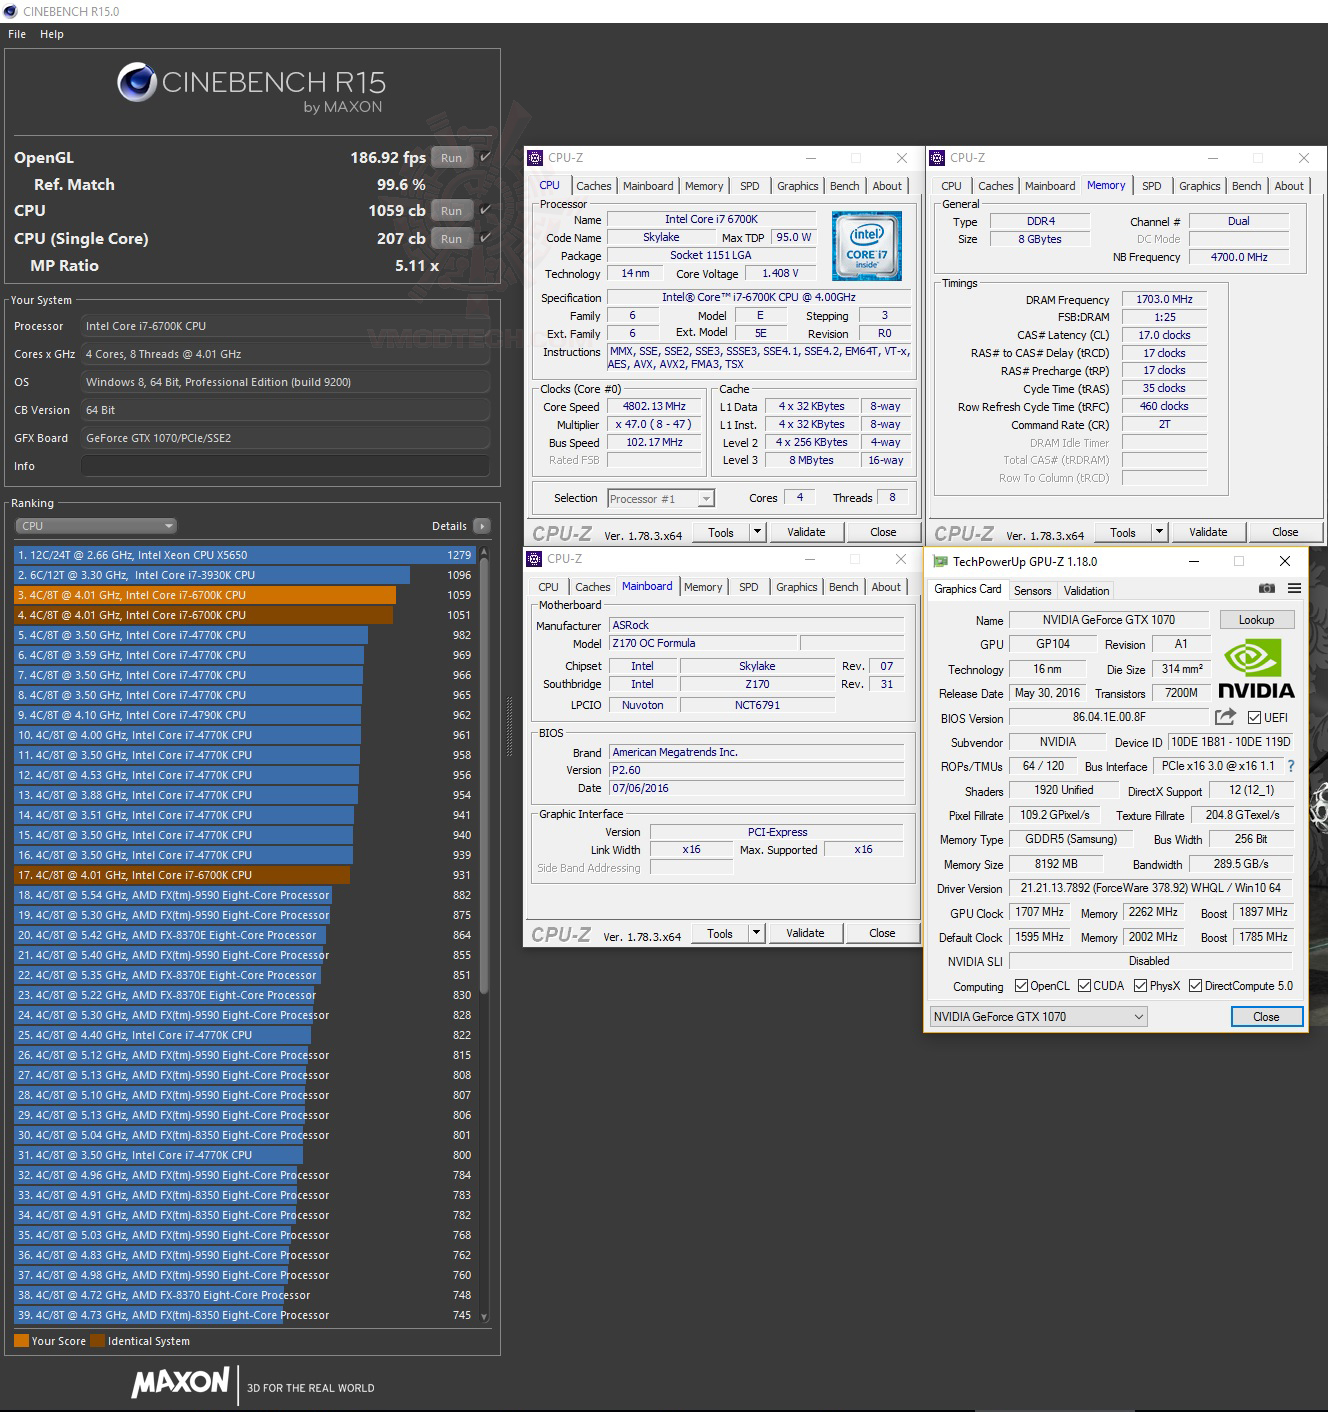Viewport: 1328px width, 1412px height.
Task: Click the ranking list scroll-down arrow
Action: point(484,1317)
